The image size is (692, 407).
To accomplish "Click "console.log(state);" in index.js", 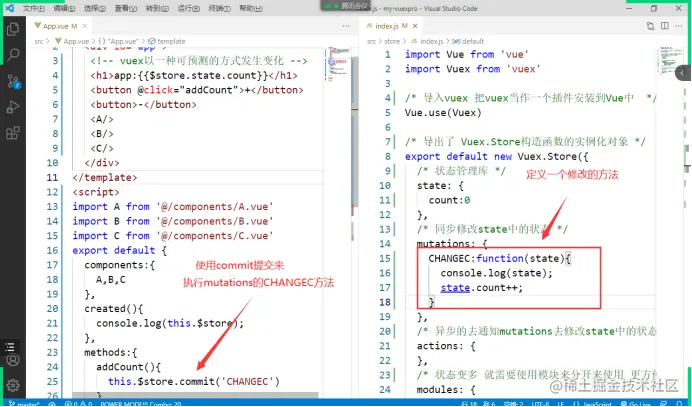I will [x=496, y=273].
